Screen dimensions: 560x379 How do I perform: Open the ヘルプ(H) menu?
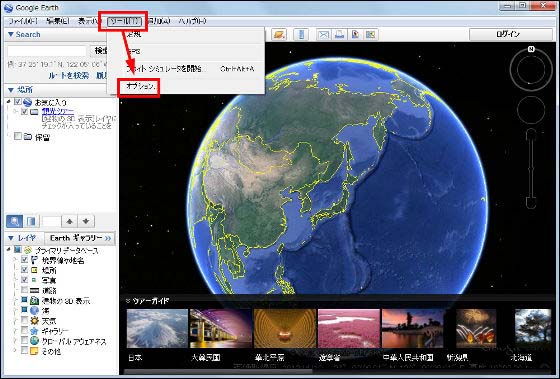tap(192, 21)
